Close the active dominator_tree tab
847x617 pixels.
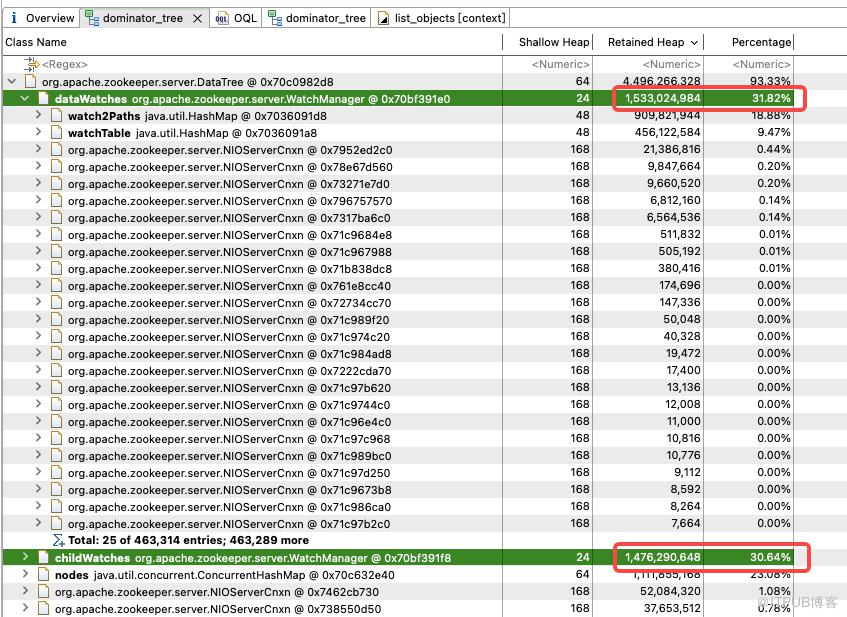tap(198, 18)
